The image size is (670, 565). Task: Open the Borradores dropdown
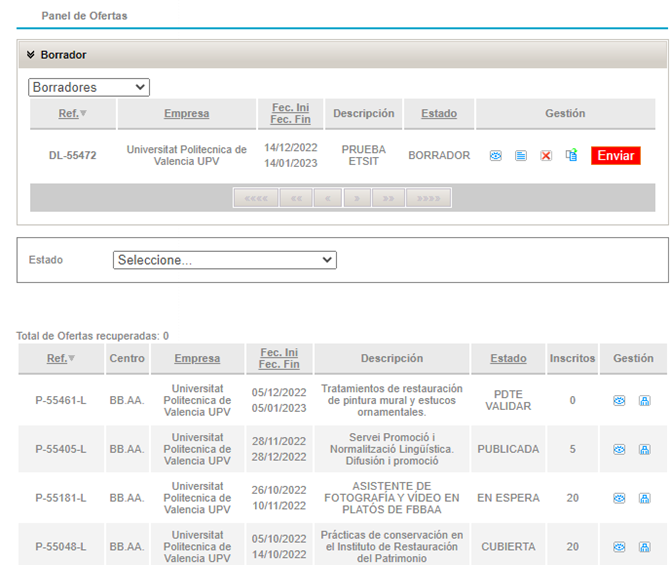coord(89,88)
